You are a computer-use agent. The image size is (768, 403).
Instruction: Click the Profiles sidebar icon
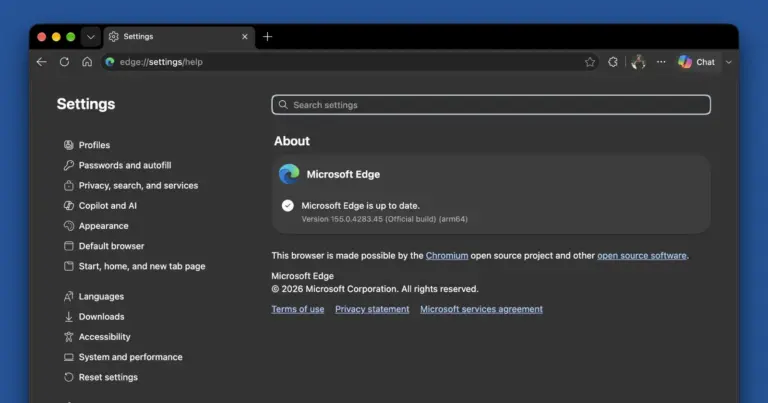click(x=69, y=145)
